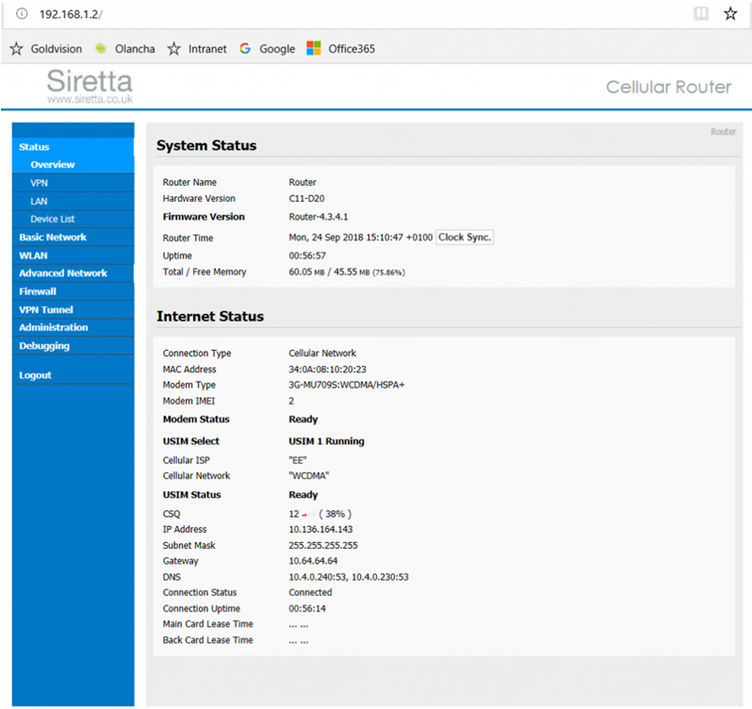Open the Overview status page
752x709 pixels.
point(73,165)
